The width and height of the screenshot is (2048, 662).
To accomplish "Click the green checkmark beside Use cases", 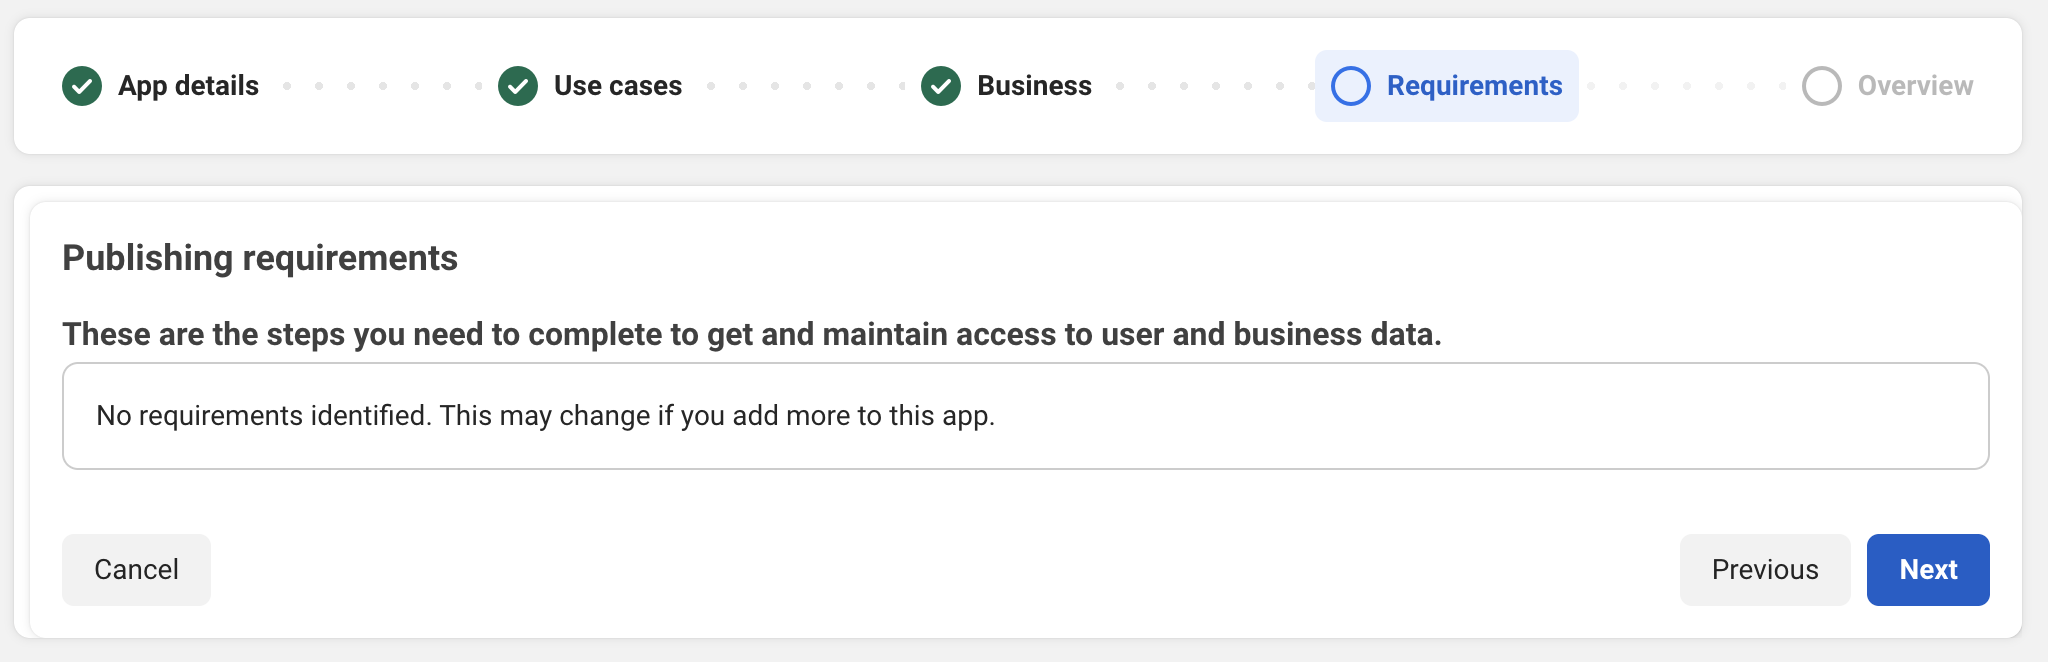I will (518, 86).
